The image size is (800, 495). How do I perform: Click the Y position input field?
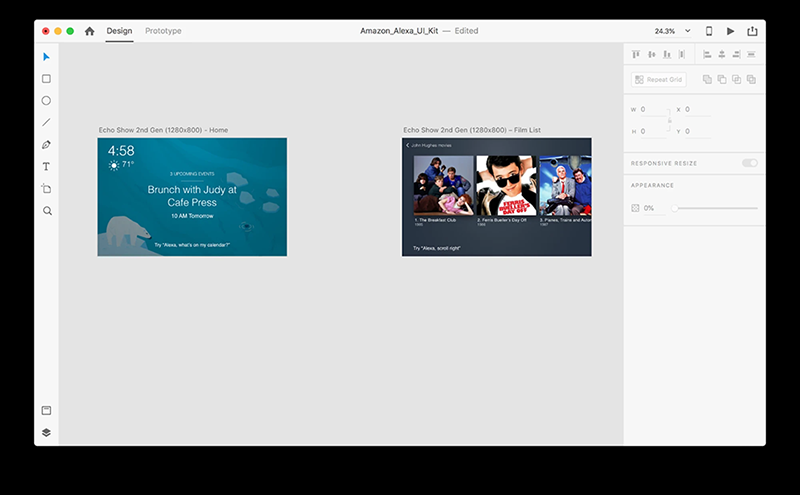tap(697, 131)
